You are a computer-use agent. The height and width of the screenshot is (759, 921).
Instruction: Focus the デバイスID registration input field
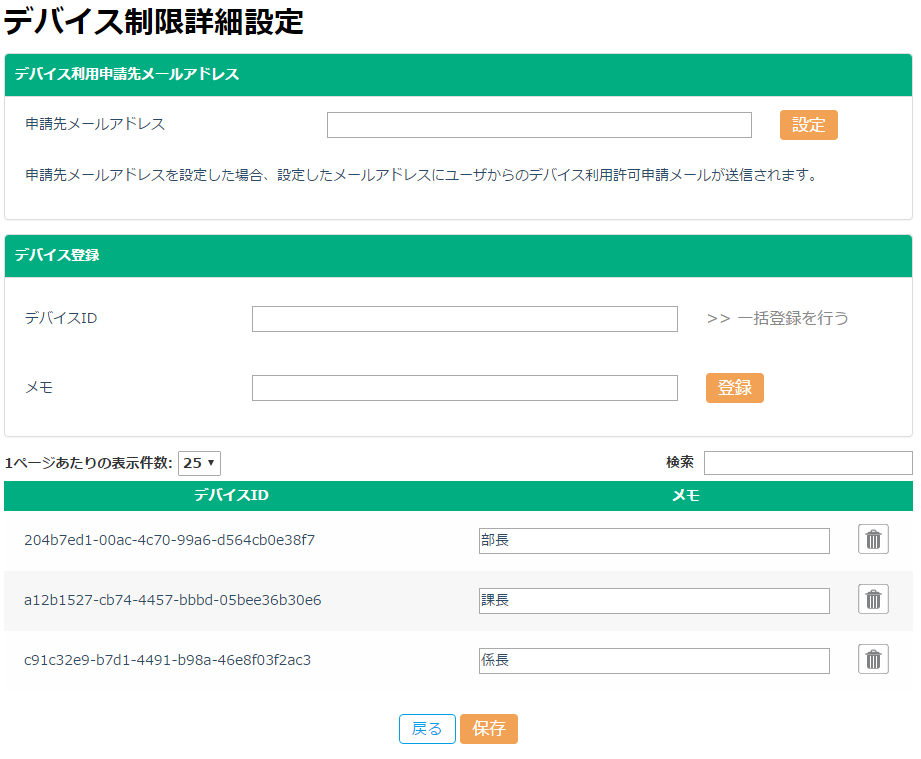[465, 319]
